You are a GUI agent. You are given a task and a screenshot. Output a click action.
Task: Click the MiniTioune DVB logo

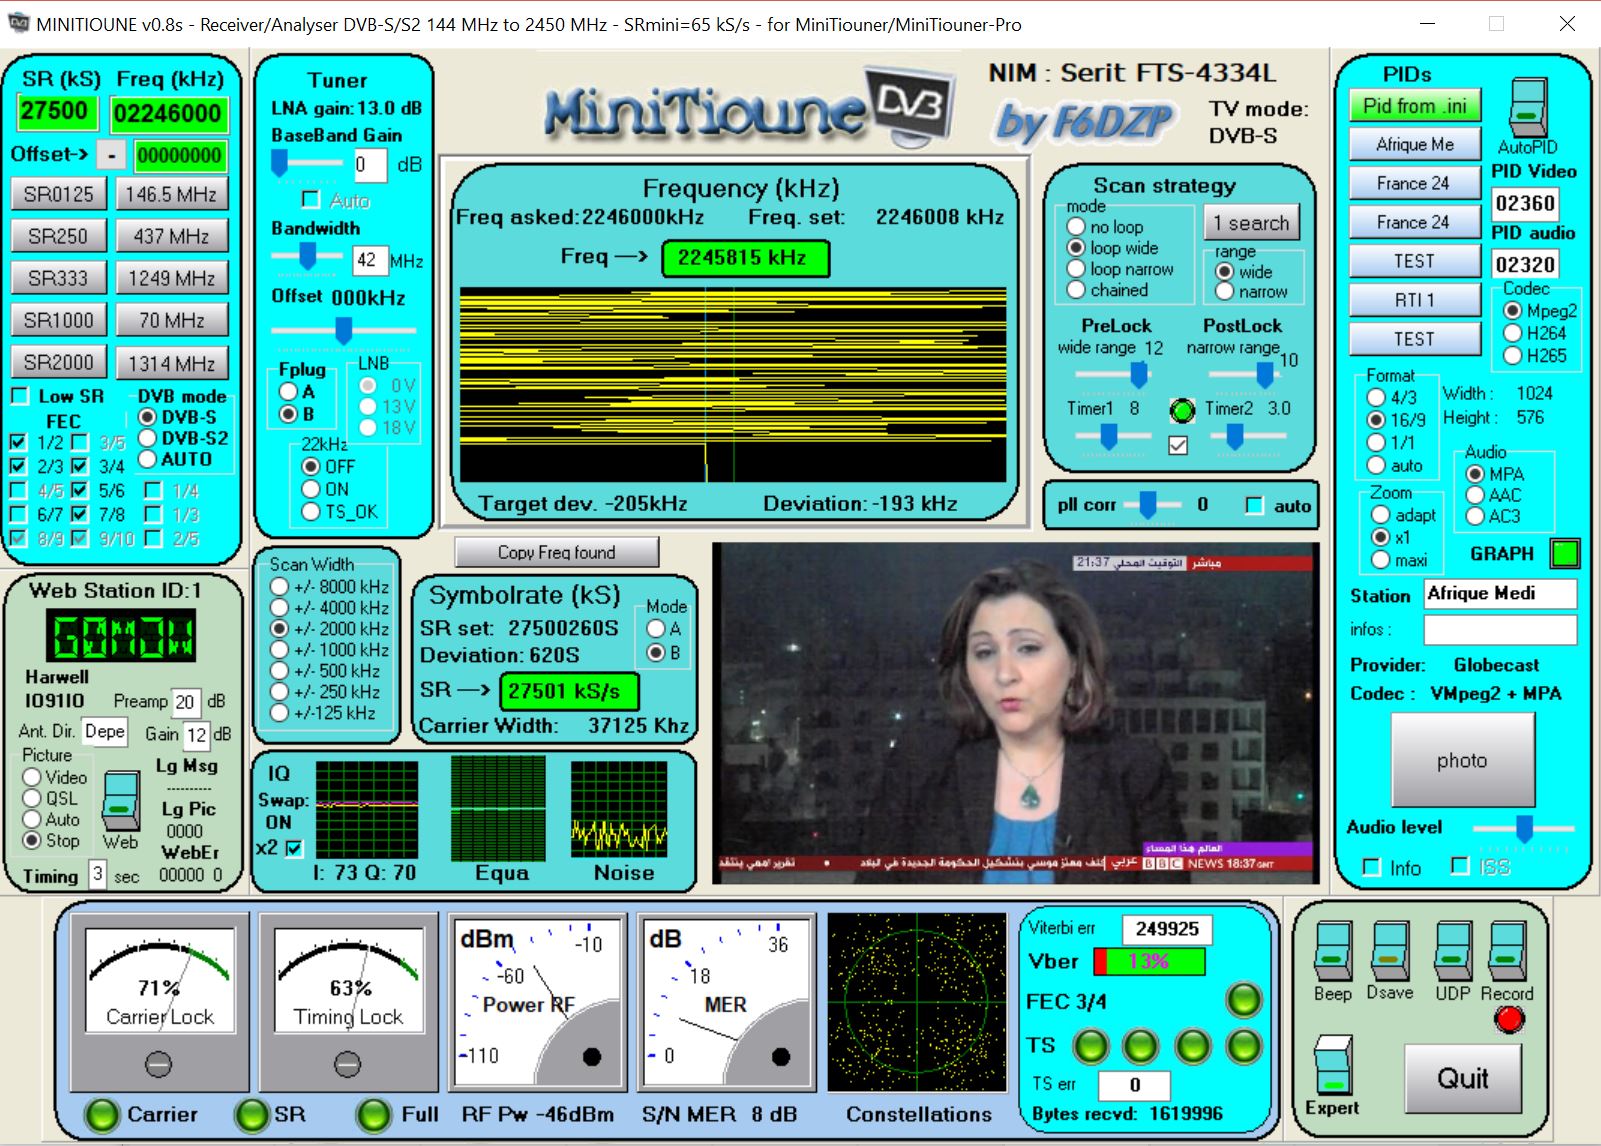[748, 108]
